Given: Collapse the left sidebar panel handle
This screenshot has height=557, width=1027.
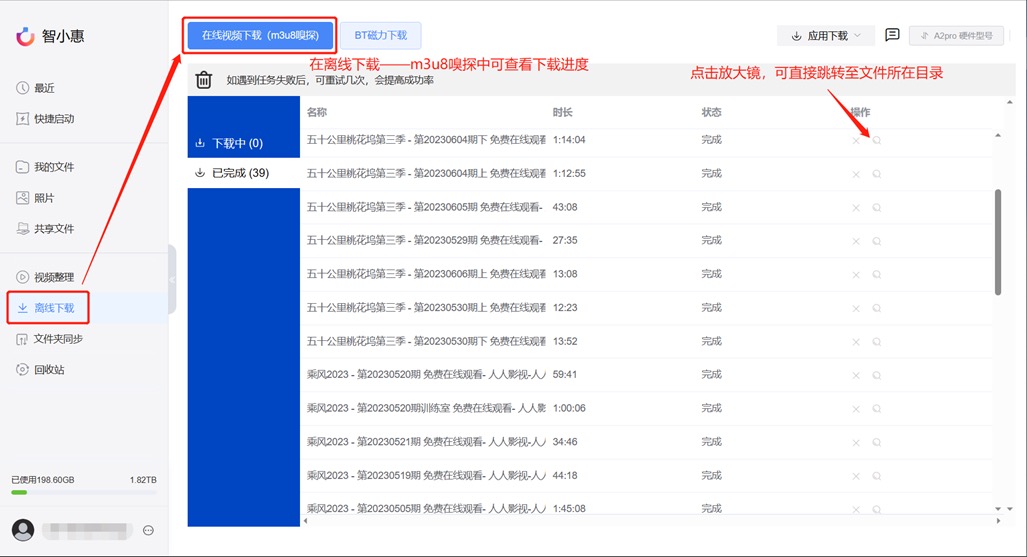Looking at the screenshot, I should [x=172, y=280].
